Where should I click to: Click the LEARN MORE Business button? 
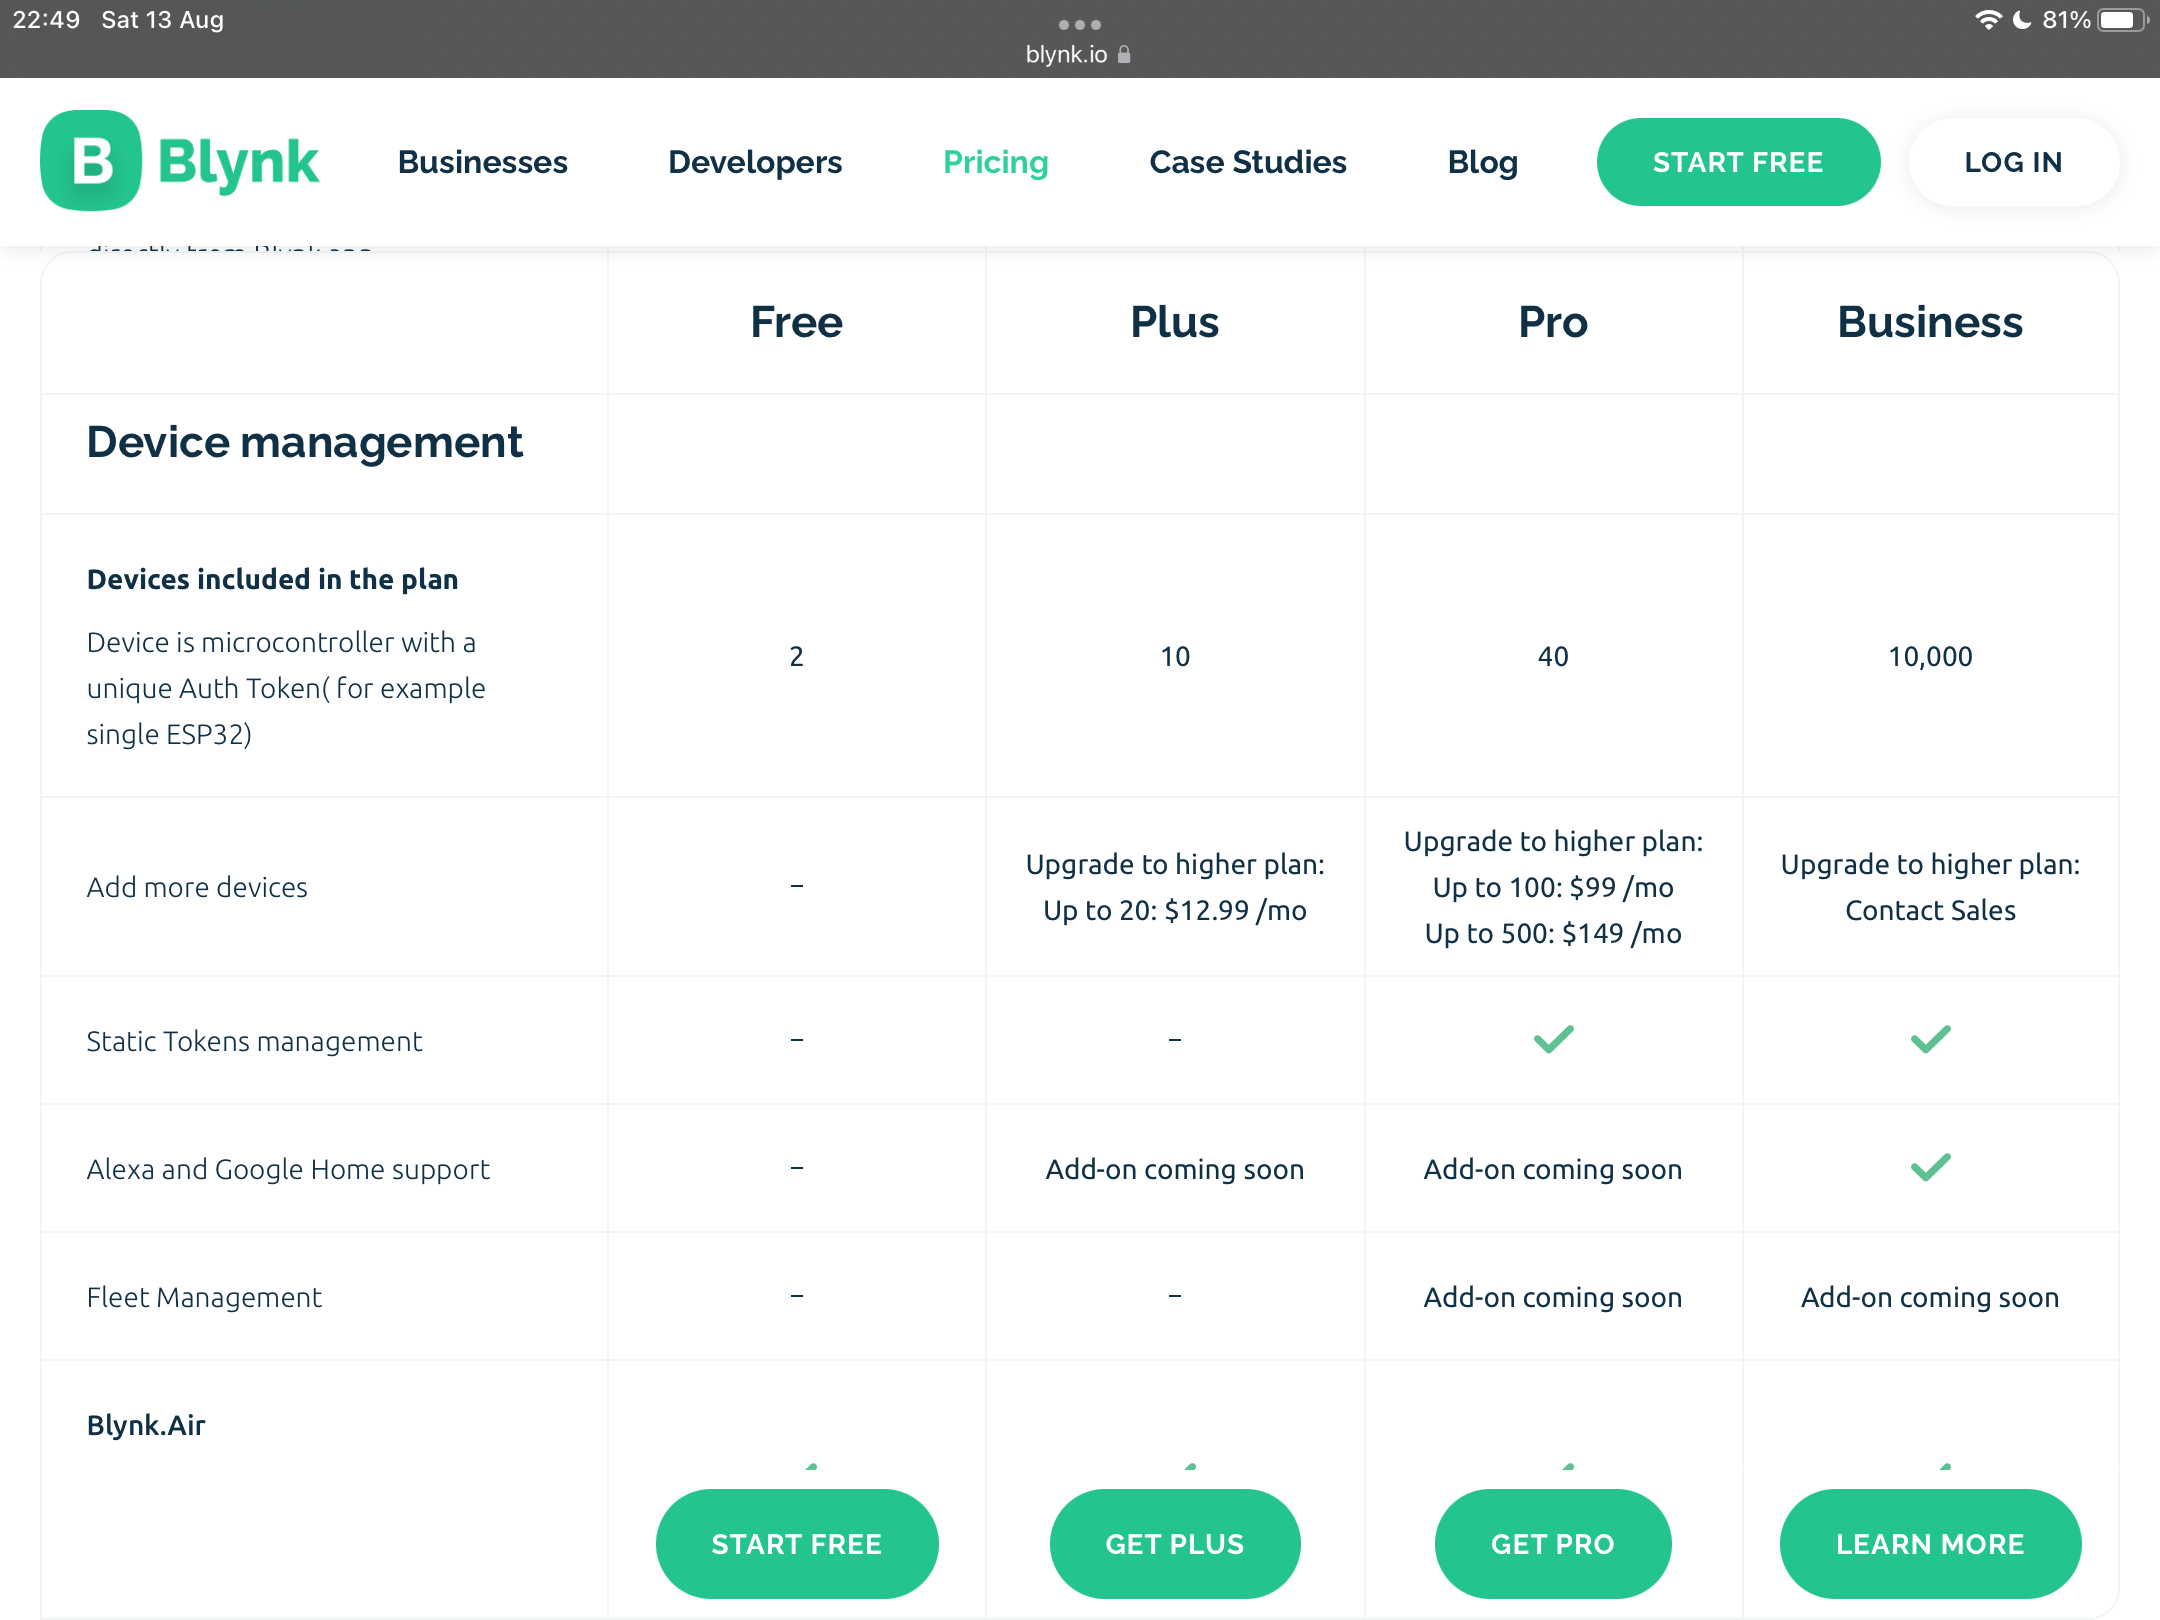click(1930, 1544)
